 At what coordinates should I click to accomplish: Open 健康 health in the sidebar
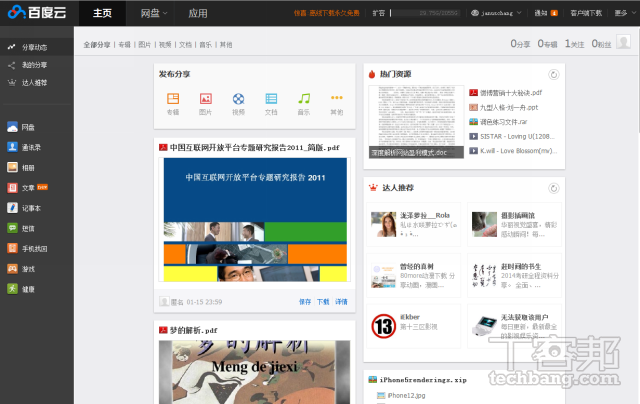point(21,289)
